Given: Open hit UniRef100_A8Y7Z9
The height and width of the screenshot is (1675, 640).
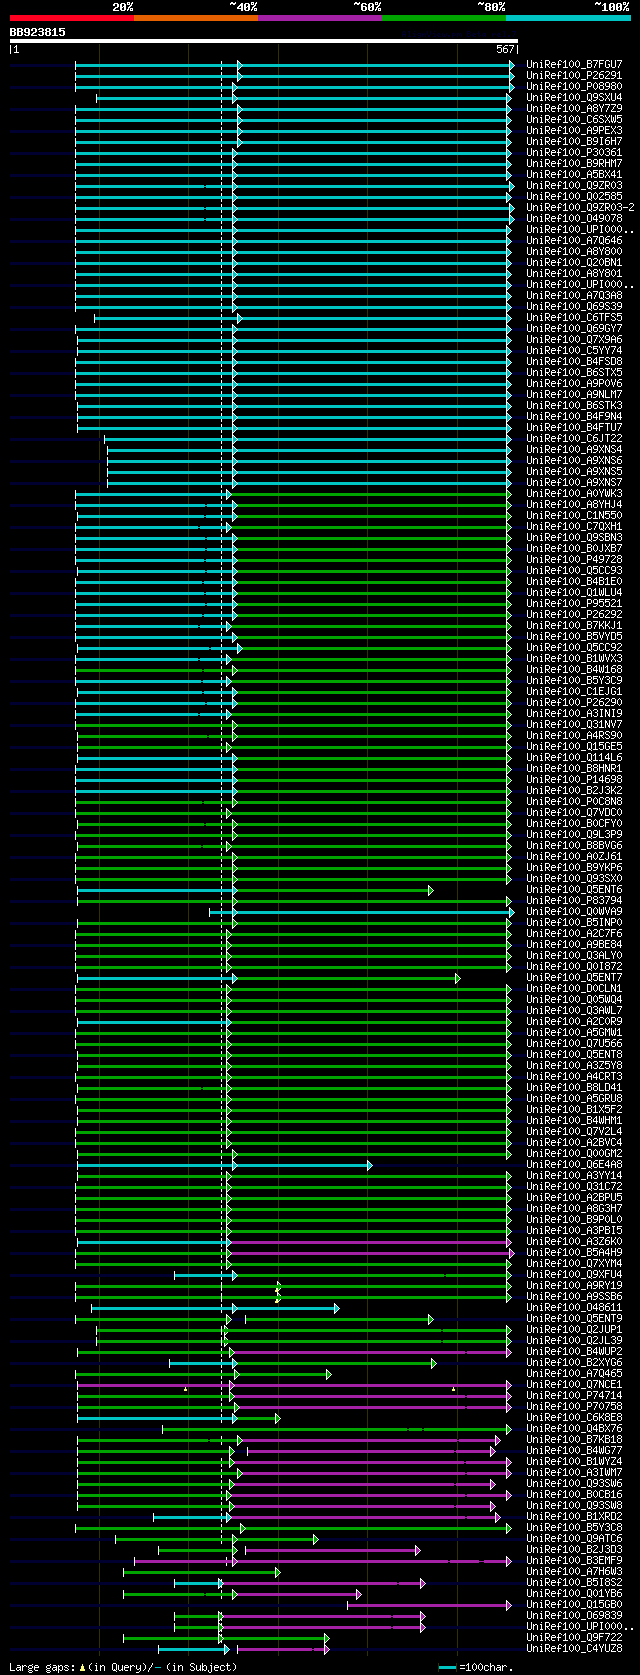Looking at the screenshot, I should click(574, 108).
